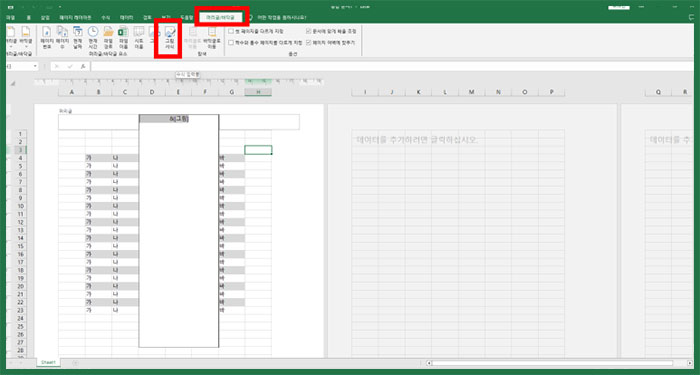Screen dimensions: 700x375
Task: Select row 25 header
Action: coord(20,326)
